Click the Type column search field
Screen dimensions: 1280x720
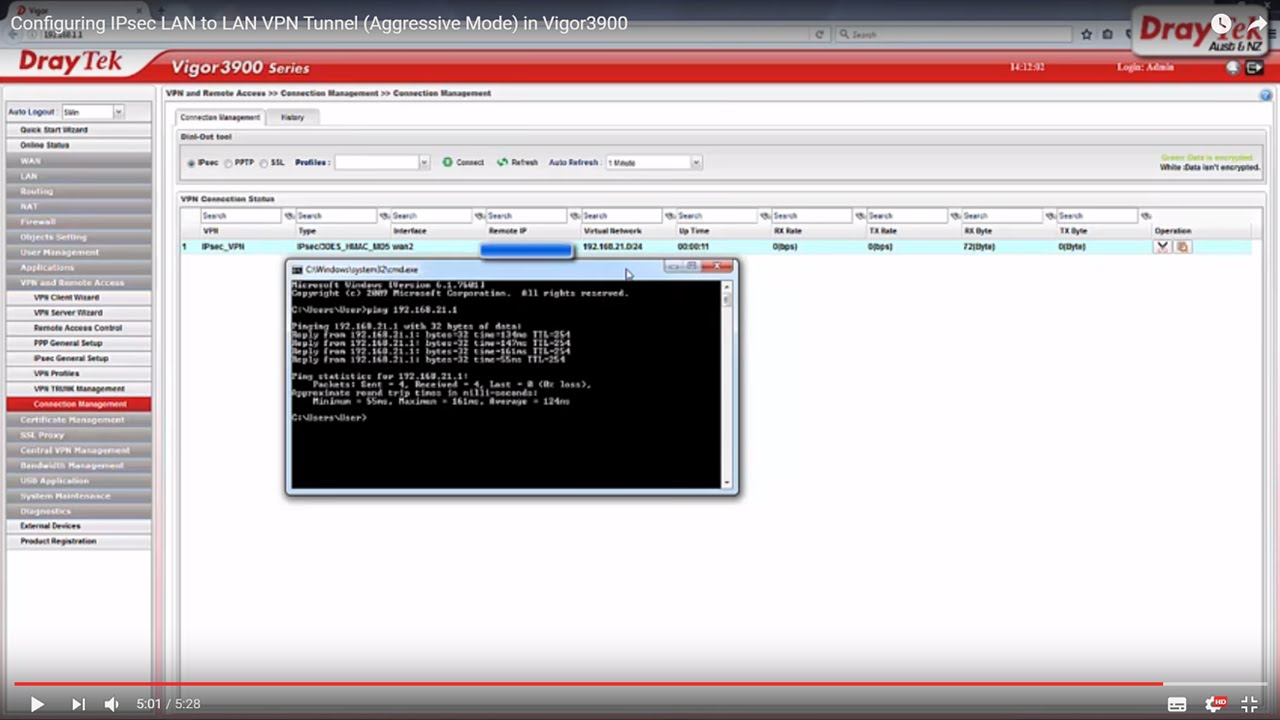click(x=336, y=216)
